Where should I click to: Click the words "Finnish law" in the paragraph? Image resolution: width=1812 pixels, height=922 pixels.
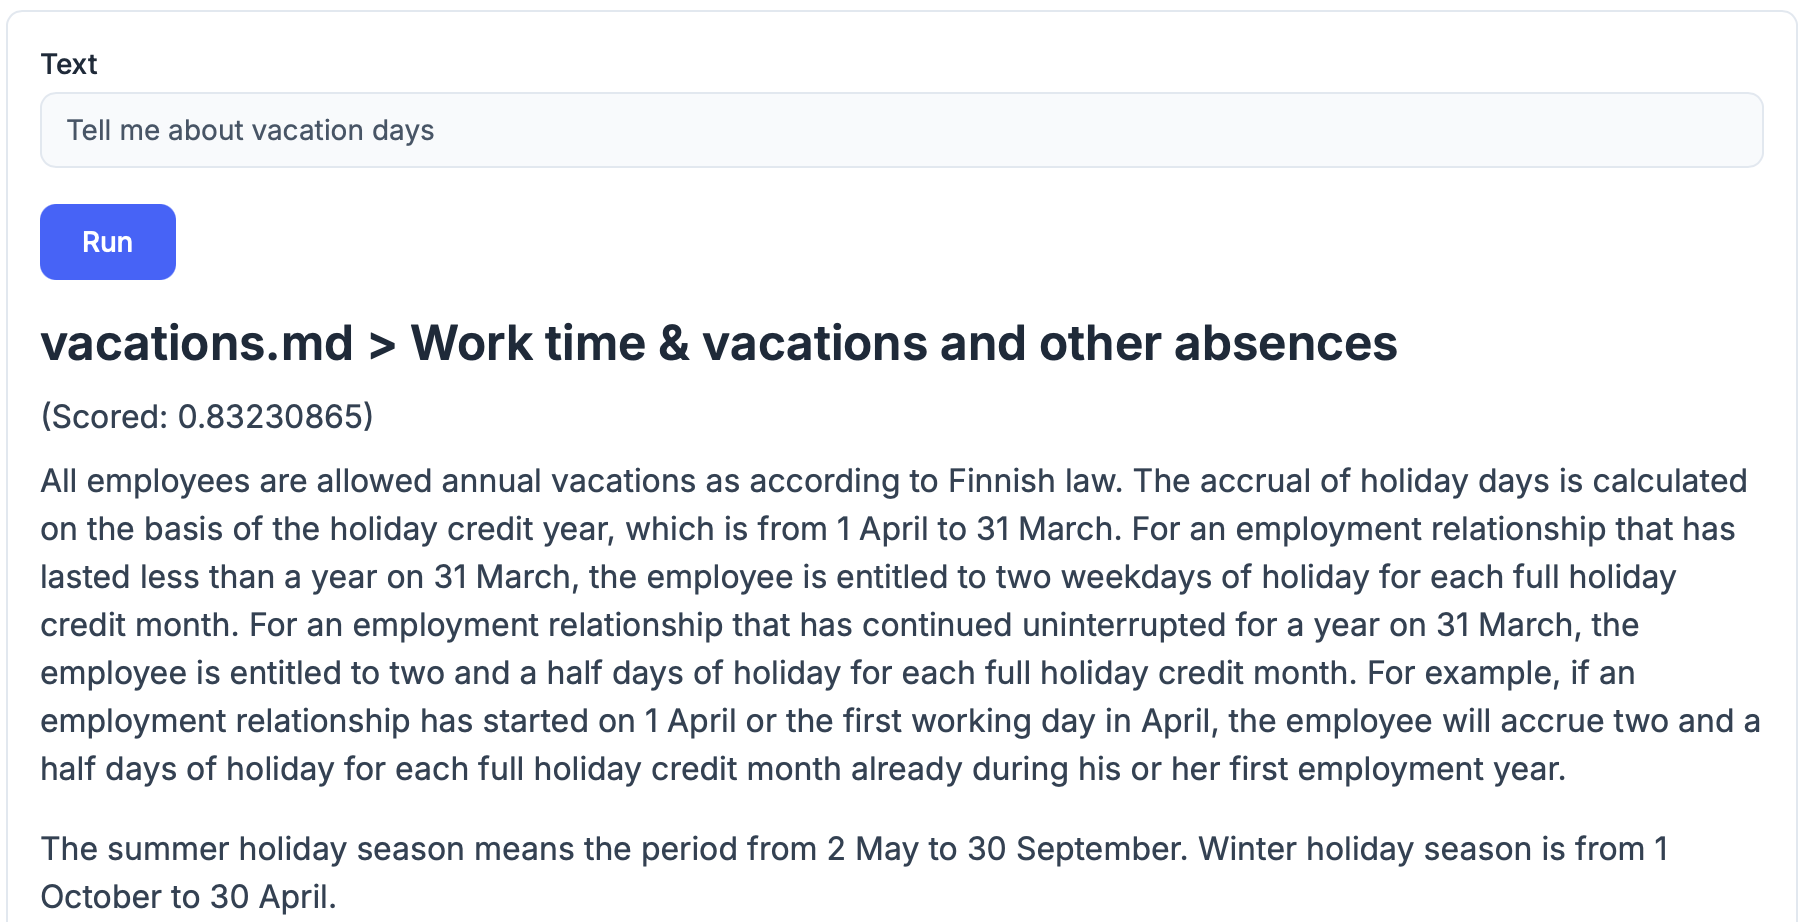[x=1035, y=481]
